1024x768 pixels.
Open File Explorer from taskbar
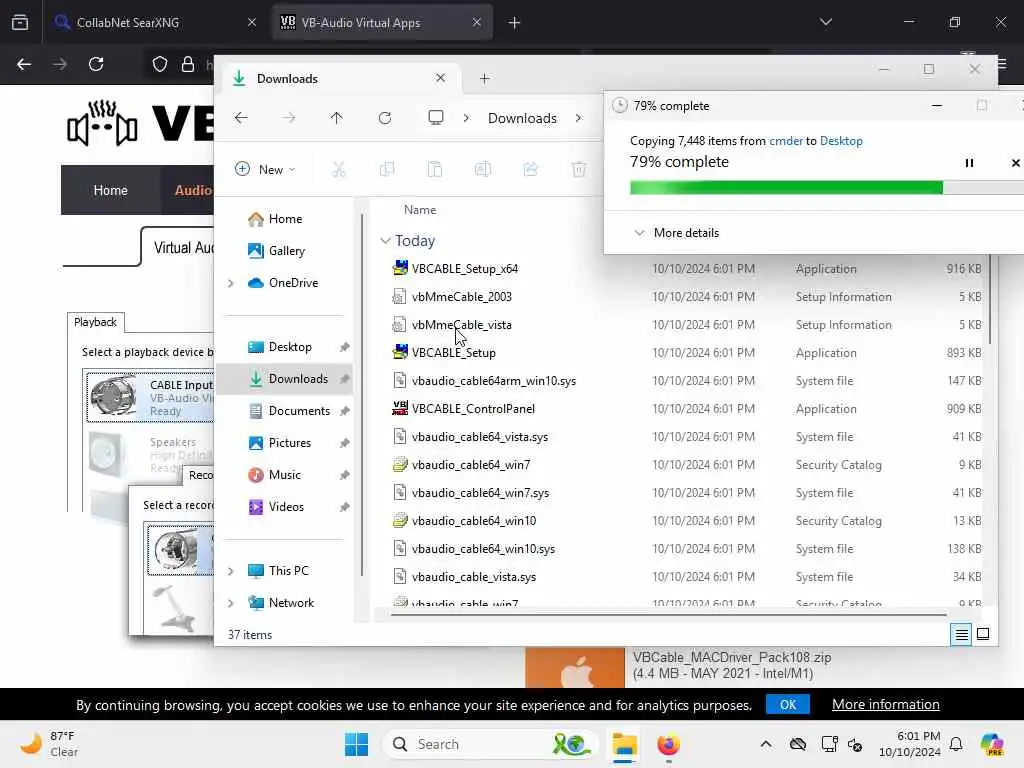[624, 744]
